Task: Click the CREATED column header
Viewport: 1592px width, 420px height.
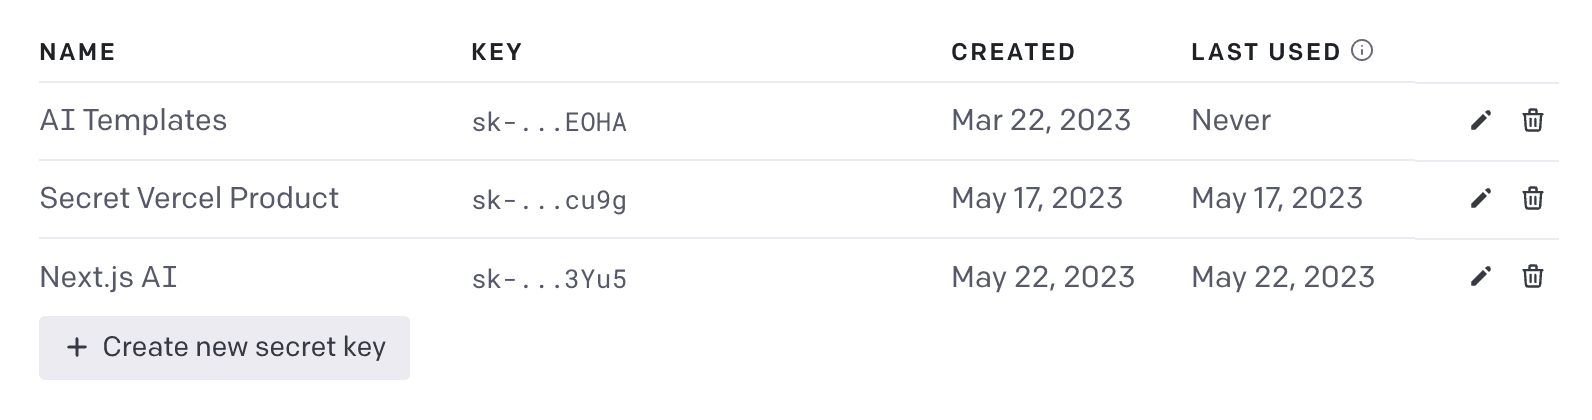Action: [x=1013, y=52]
